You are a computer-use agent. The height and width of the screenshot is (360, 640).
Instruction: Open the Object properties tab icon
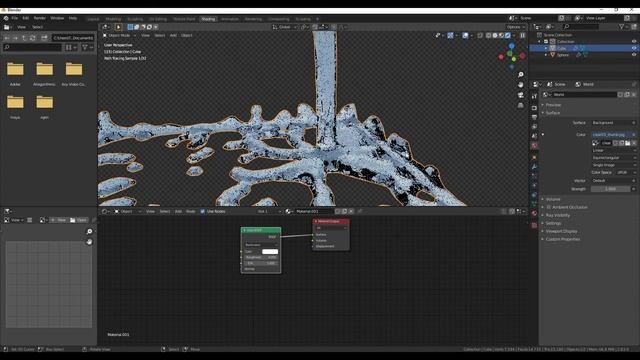pyautogui.click(x=534, y=157)
